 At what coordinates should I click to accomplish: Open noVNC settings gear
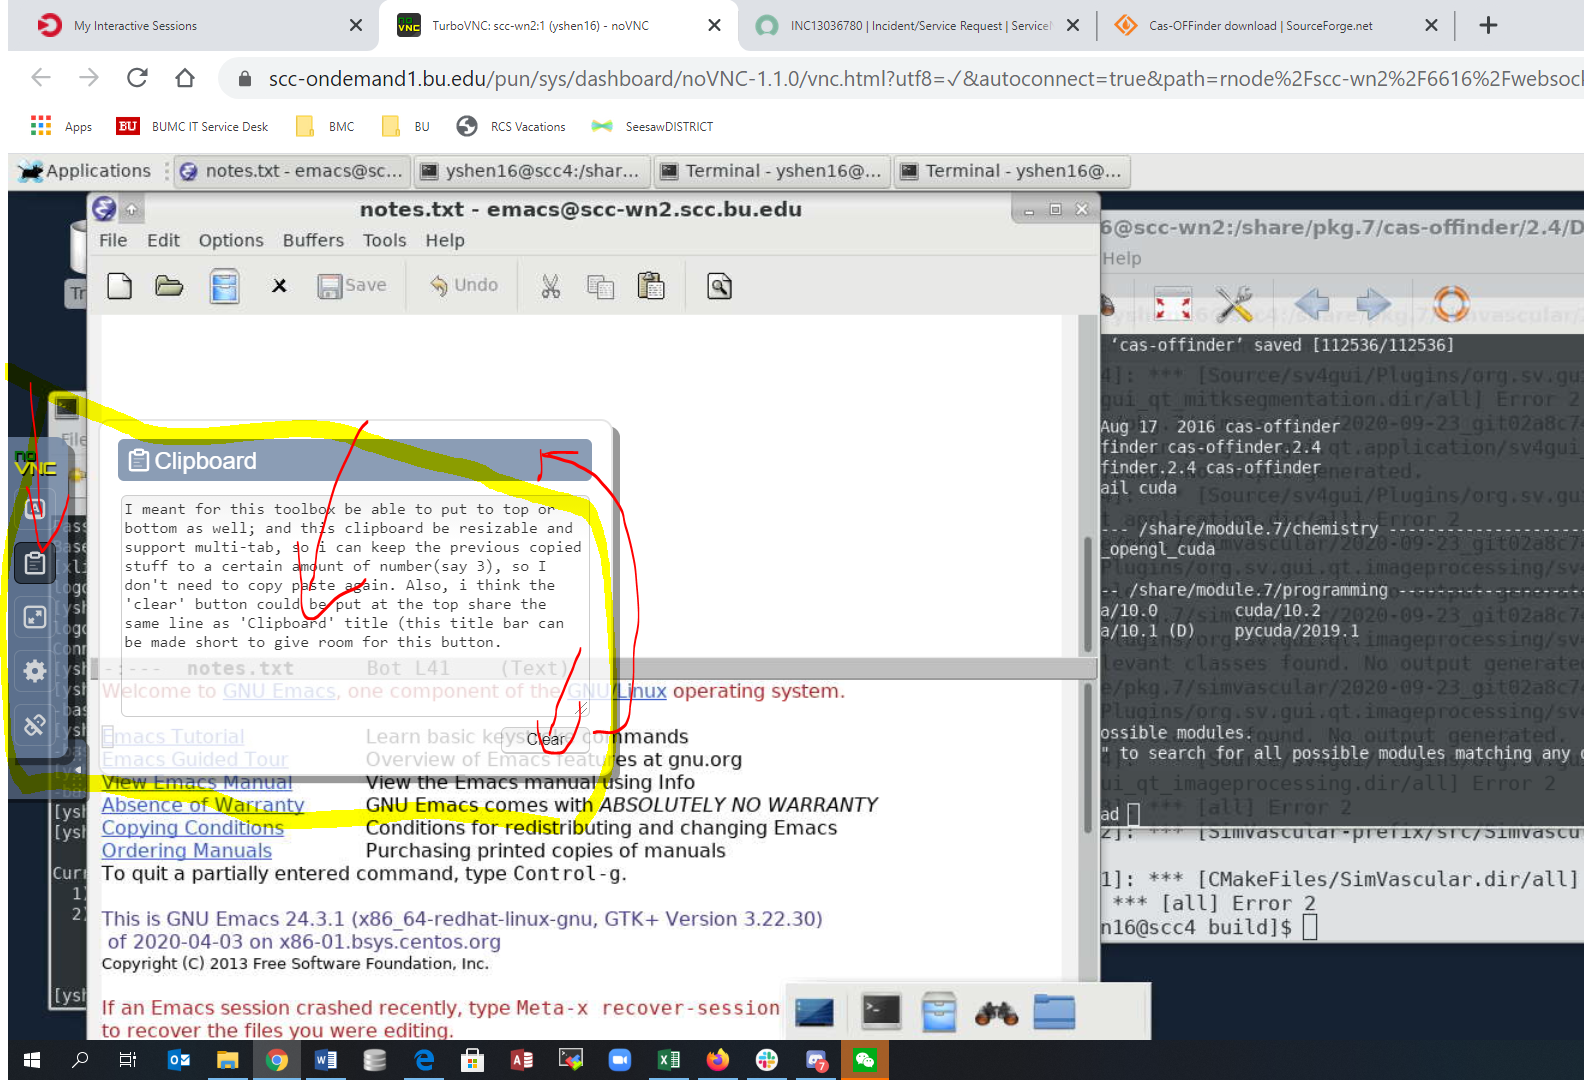35,671
